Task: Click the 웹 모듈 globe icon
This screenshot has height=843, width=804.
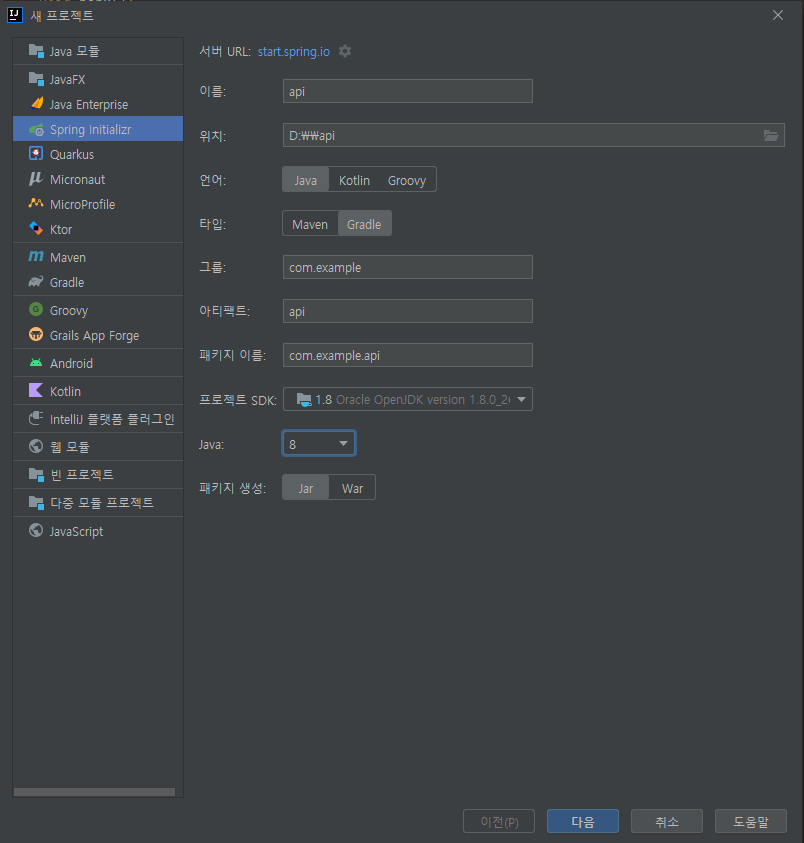Action: (36, 446)
